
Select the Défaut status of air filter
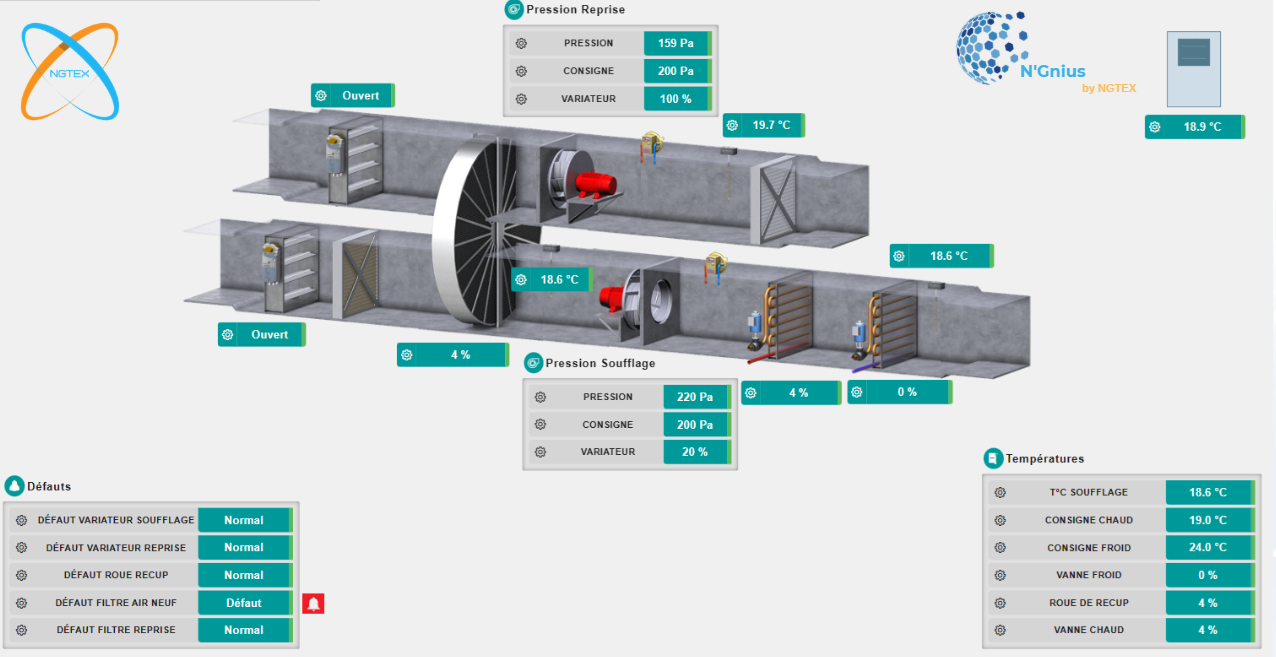pos(244,603)
